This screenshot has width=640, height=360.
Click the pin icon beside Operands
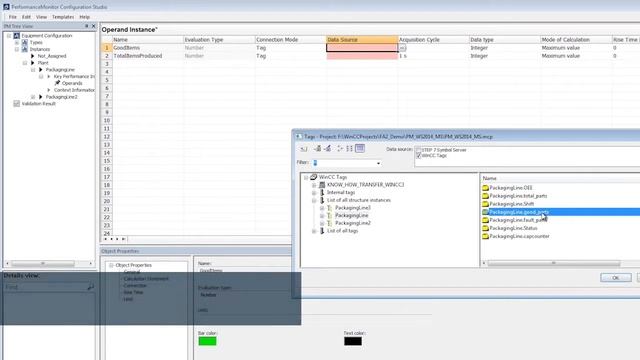[57, 83]
